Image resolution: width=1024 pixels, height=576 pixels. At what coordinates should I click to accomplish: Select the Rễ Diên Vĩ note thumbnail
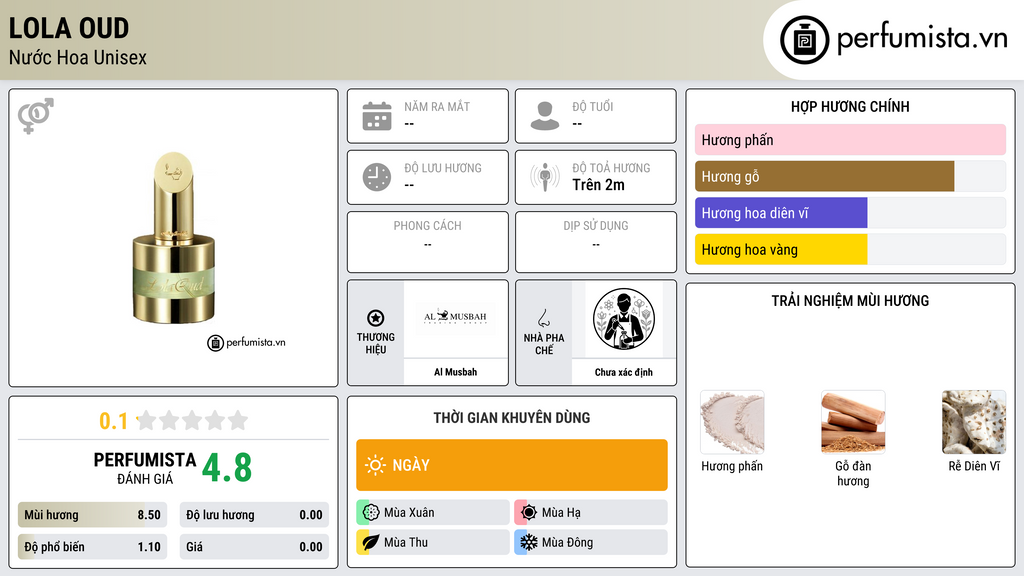click(x=974, y=422)
